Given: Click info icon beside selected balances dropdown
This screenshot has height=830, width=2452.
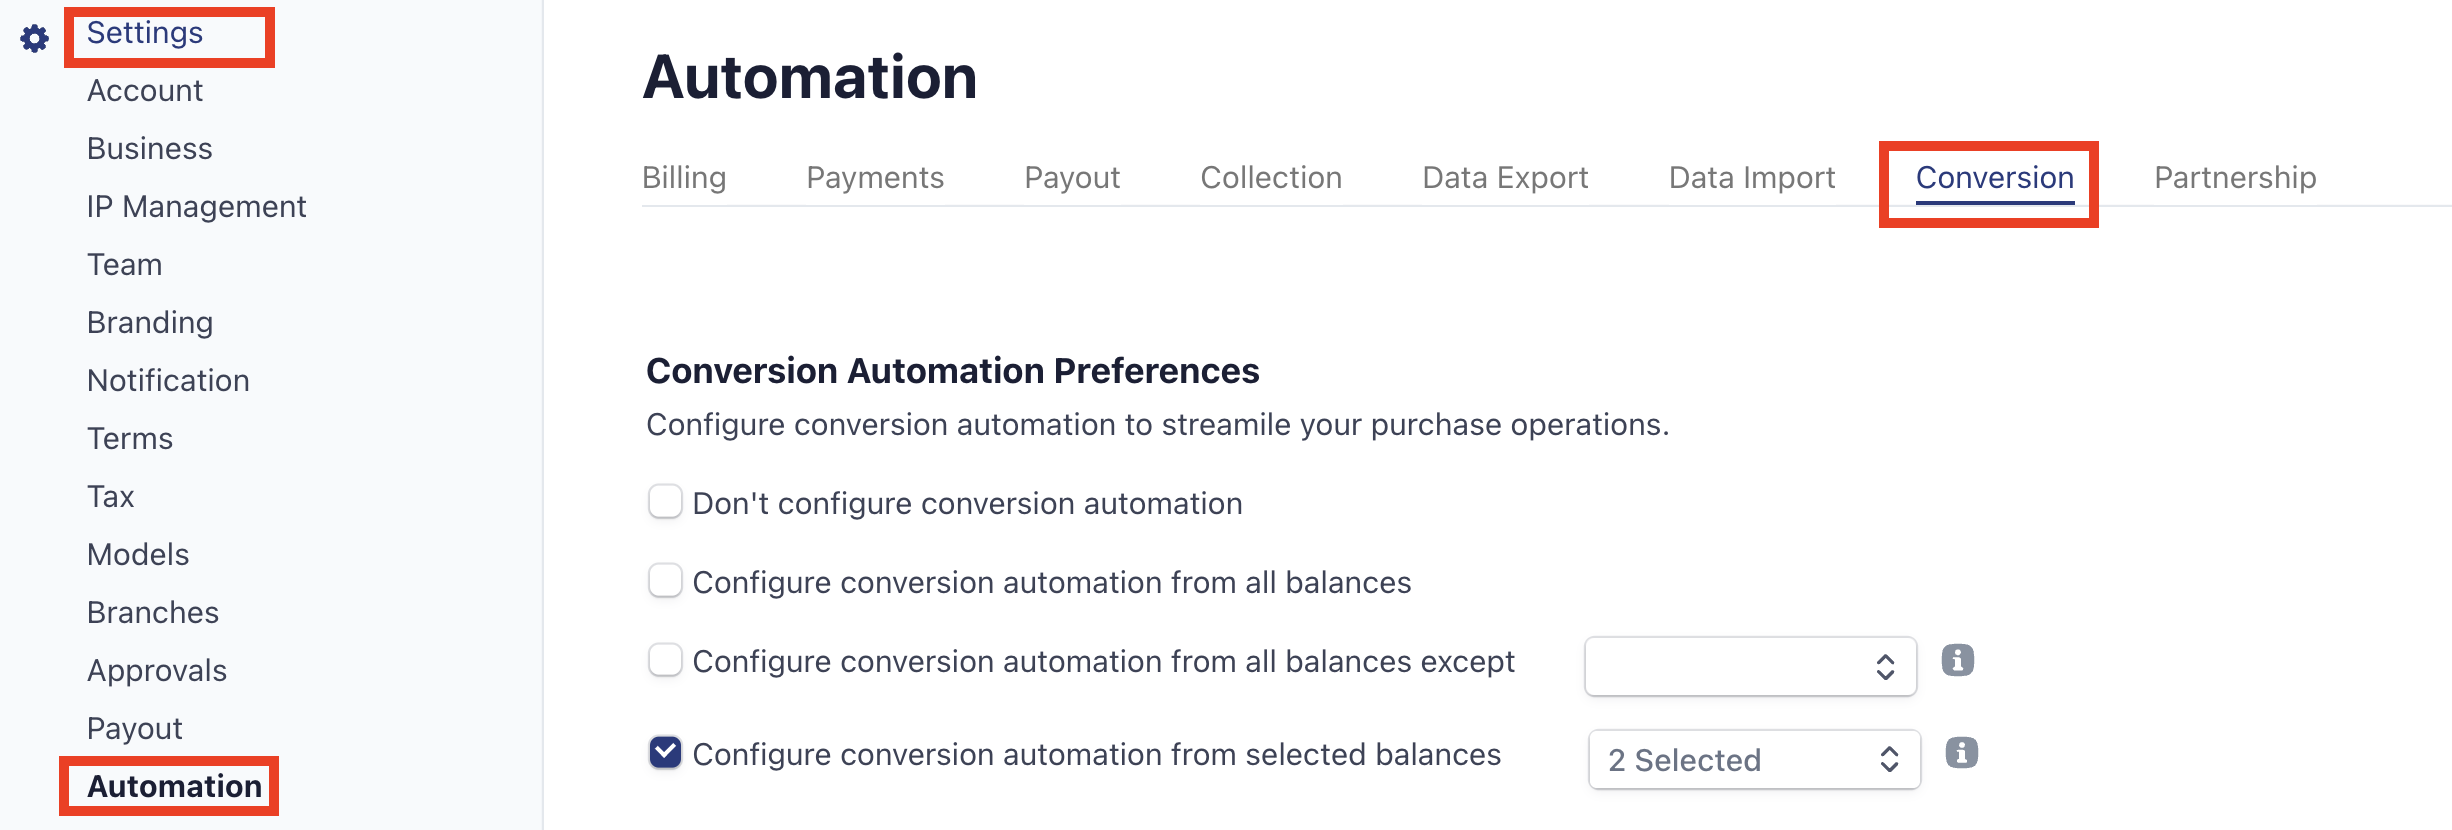Looking at the screenshot, I should pyautogui.click(x=1961, y=752).
